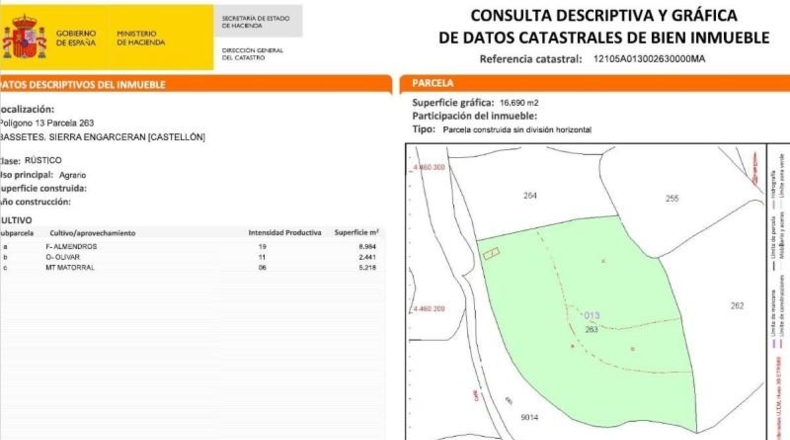The image size is (790, 440).
Task: Click the intensity value 06
Action: click(x=262, y=268)
